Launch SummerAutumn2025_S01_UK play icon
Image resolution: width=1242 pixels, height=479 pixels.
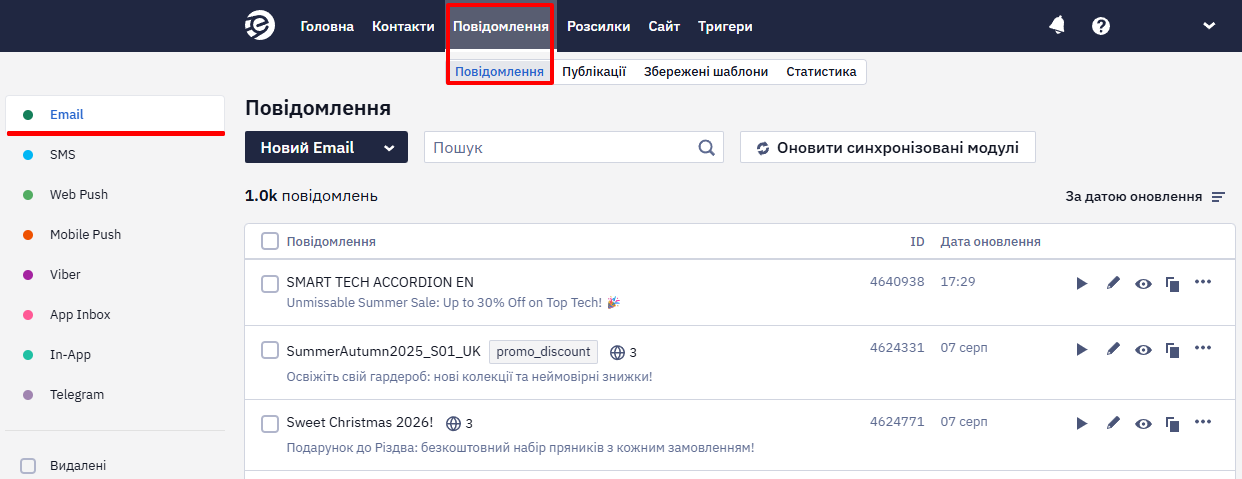[x=1081, y=350]
